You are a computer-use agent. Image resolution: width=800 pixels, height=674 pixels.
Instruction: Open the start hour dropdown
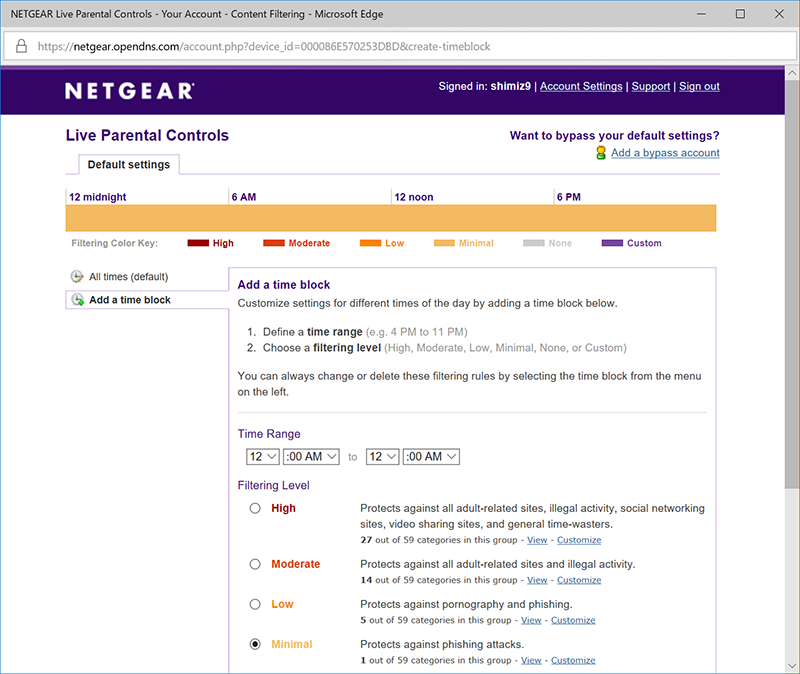coord(263,457)
